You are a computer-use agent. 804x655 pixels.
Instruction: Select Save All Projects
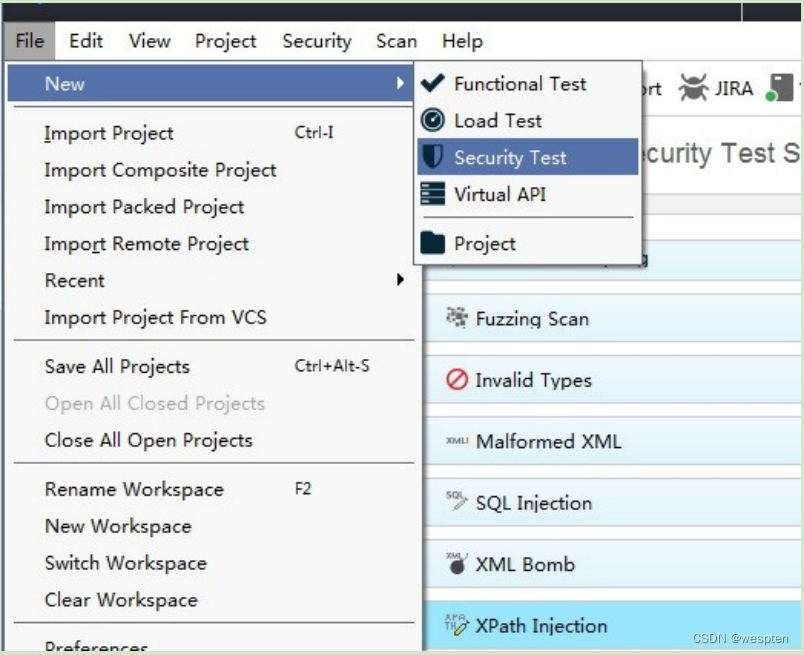[x=117, y=366]
